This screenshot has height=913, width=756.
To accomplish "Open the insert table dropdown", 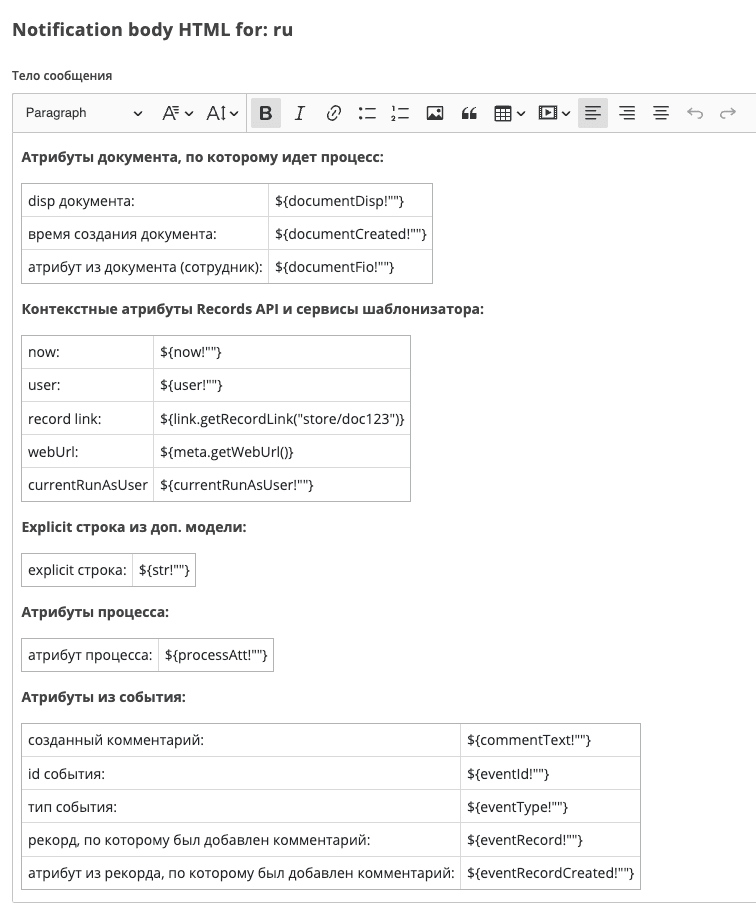I will point(510,113).
